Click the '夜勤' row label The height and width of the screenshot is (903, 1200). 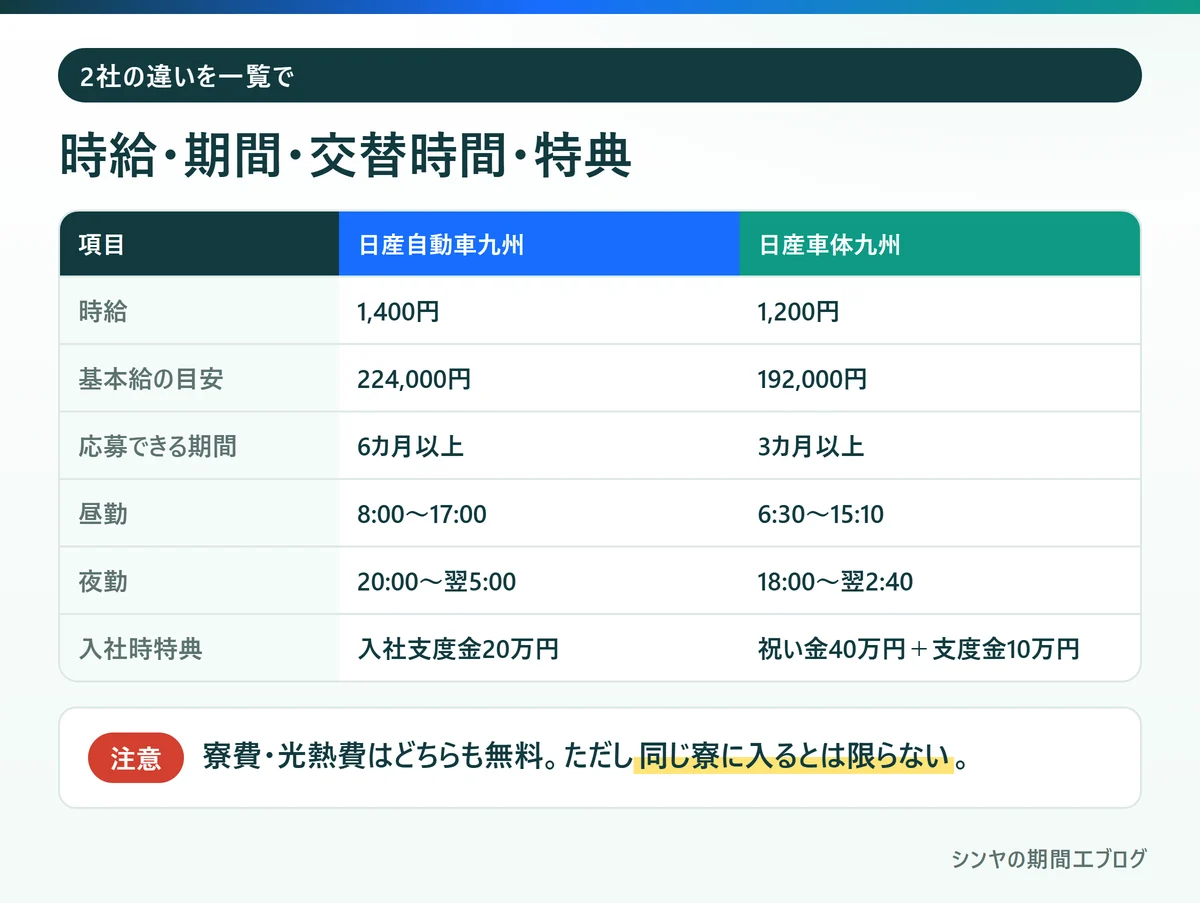pos(103,581)
